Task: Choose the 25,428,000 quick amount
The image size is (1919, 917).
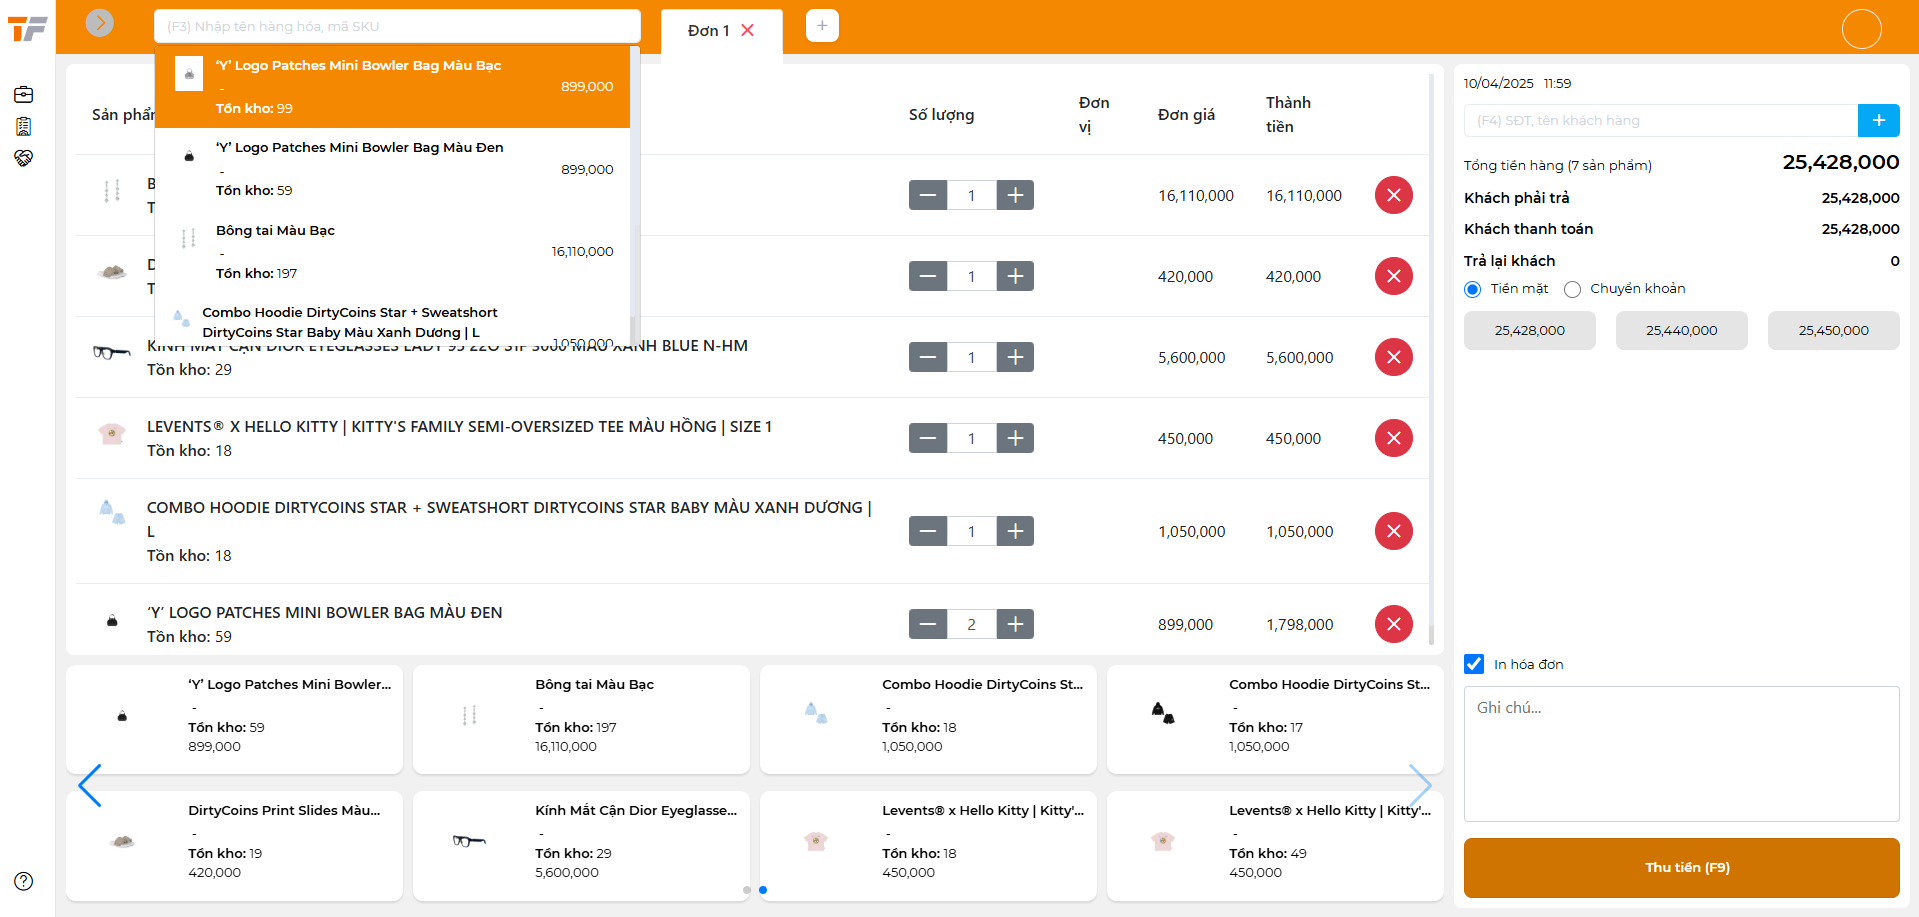Action: pyautogui.click(x=1530, y=330)
